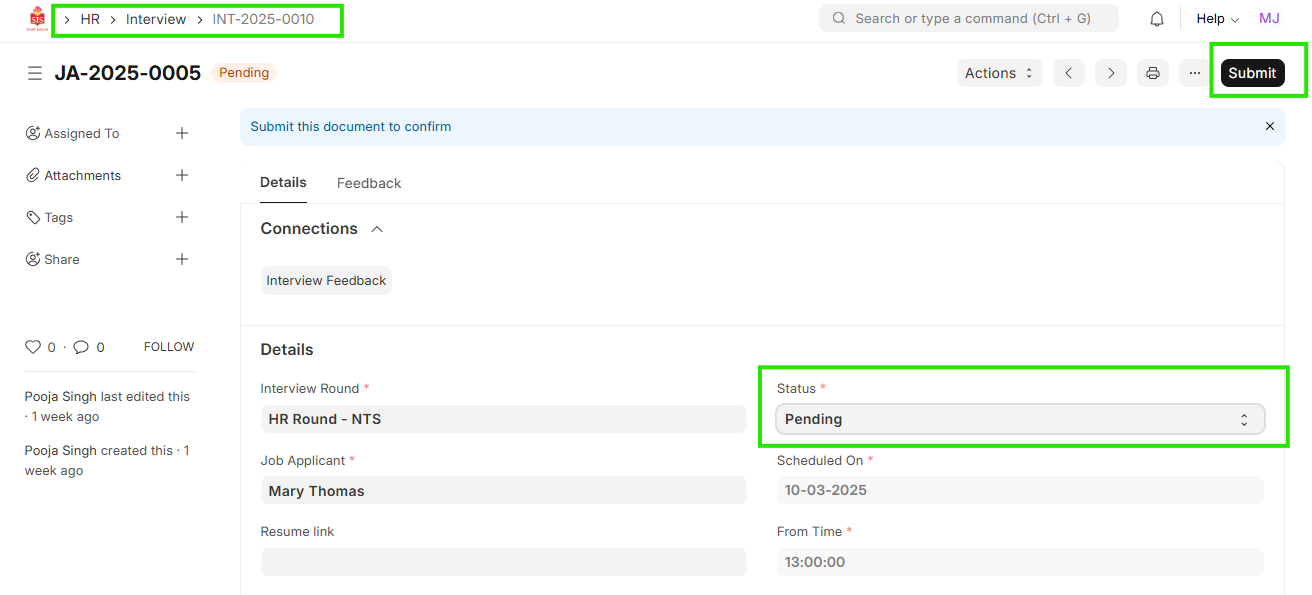The height and width of the screenshot is (595, 1312).
Task: Print the document using printer icon
Action: pos(1153,73)
